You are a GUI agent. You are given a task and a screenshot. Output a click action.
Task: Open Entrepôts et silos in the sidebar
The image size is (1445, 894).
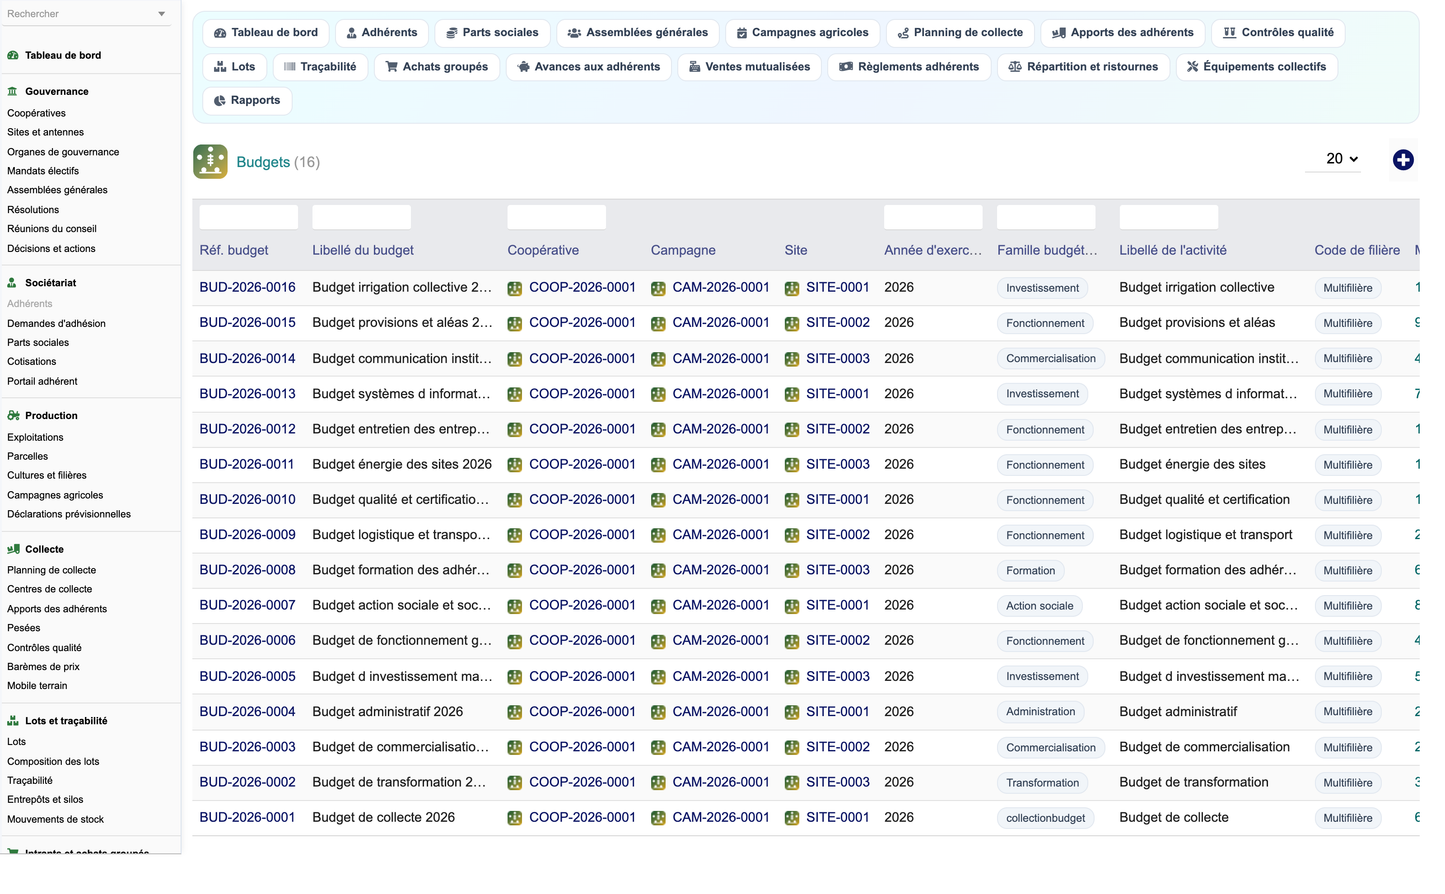click(45, 800)
